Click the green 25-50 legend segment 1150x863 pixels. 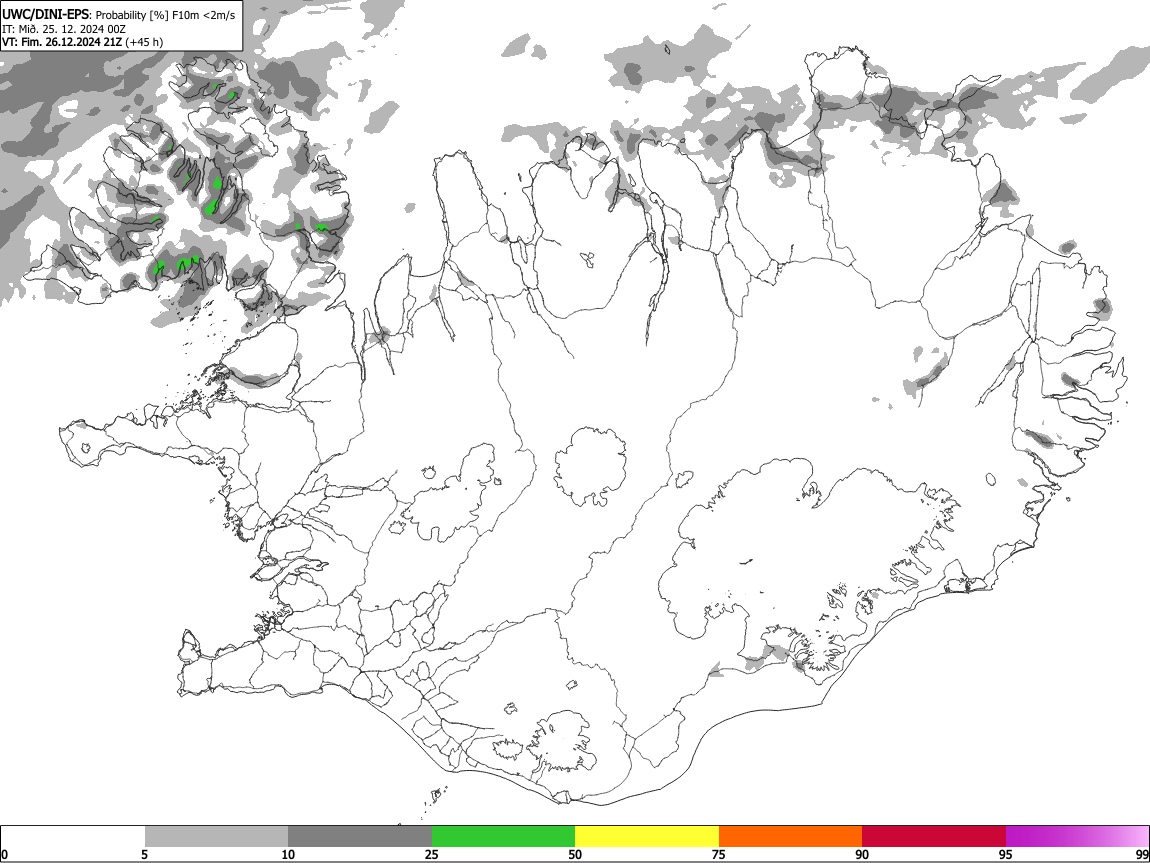(x=503, y=837)
